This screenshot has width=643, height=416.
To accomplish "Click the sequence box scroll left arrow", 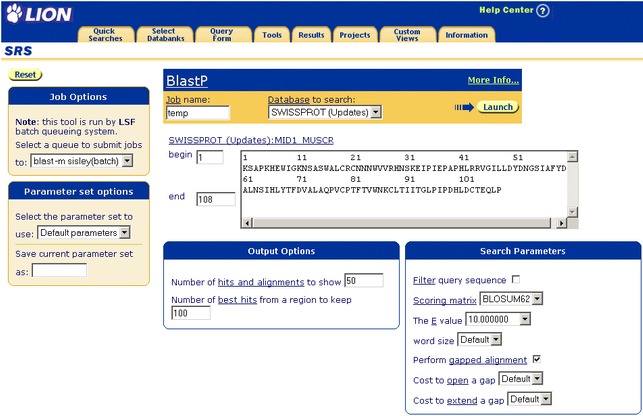I will (247, 223).
